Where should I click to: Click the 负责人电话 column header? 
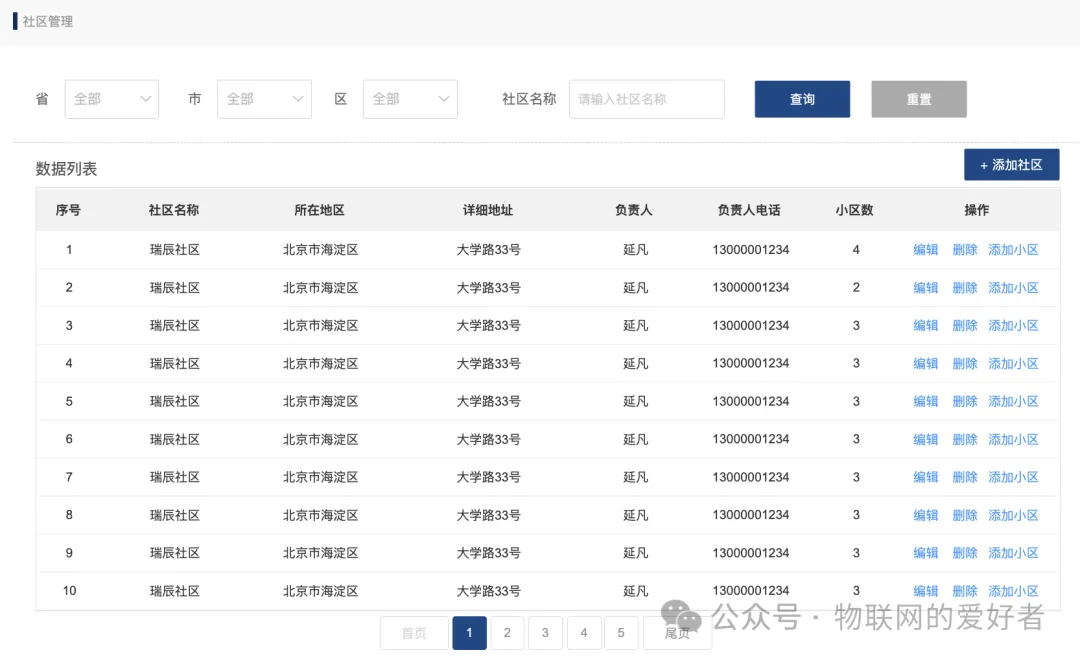749,210
